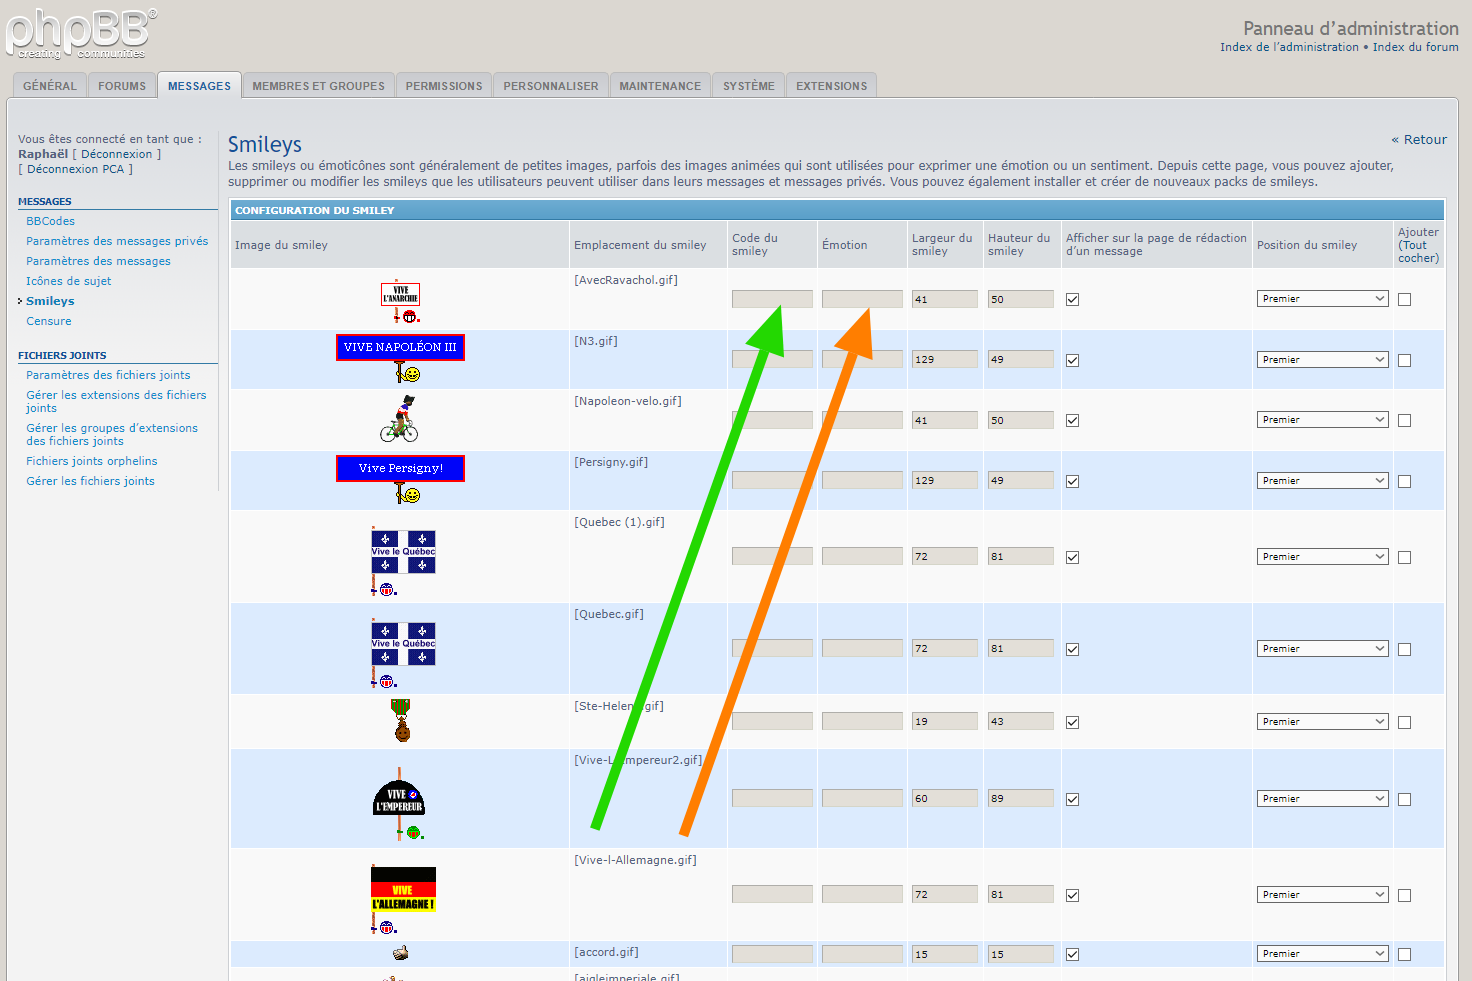The height and width of the screenshot is (981, 1472).
Task: Tick the add checkbox for Persigny.gif row
Action: tap(1404, 481)
